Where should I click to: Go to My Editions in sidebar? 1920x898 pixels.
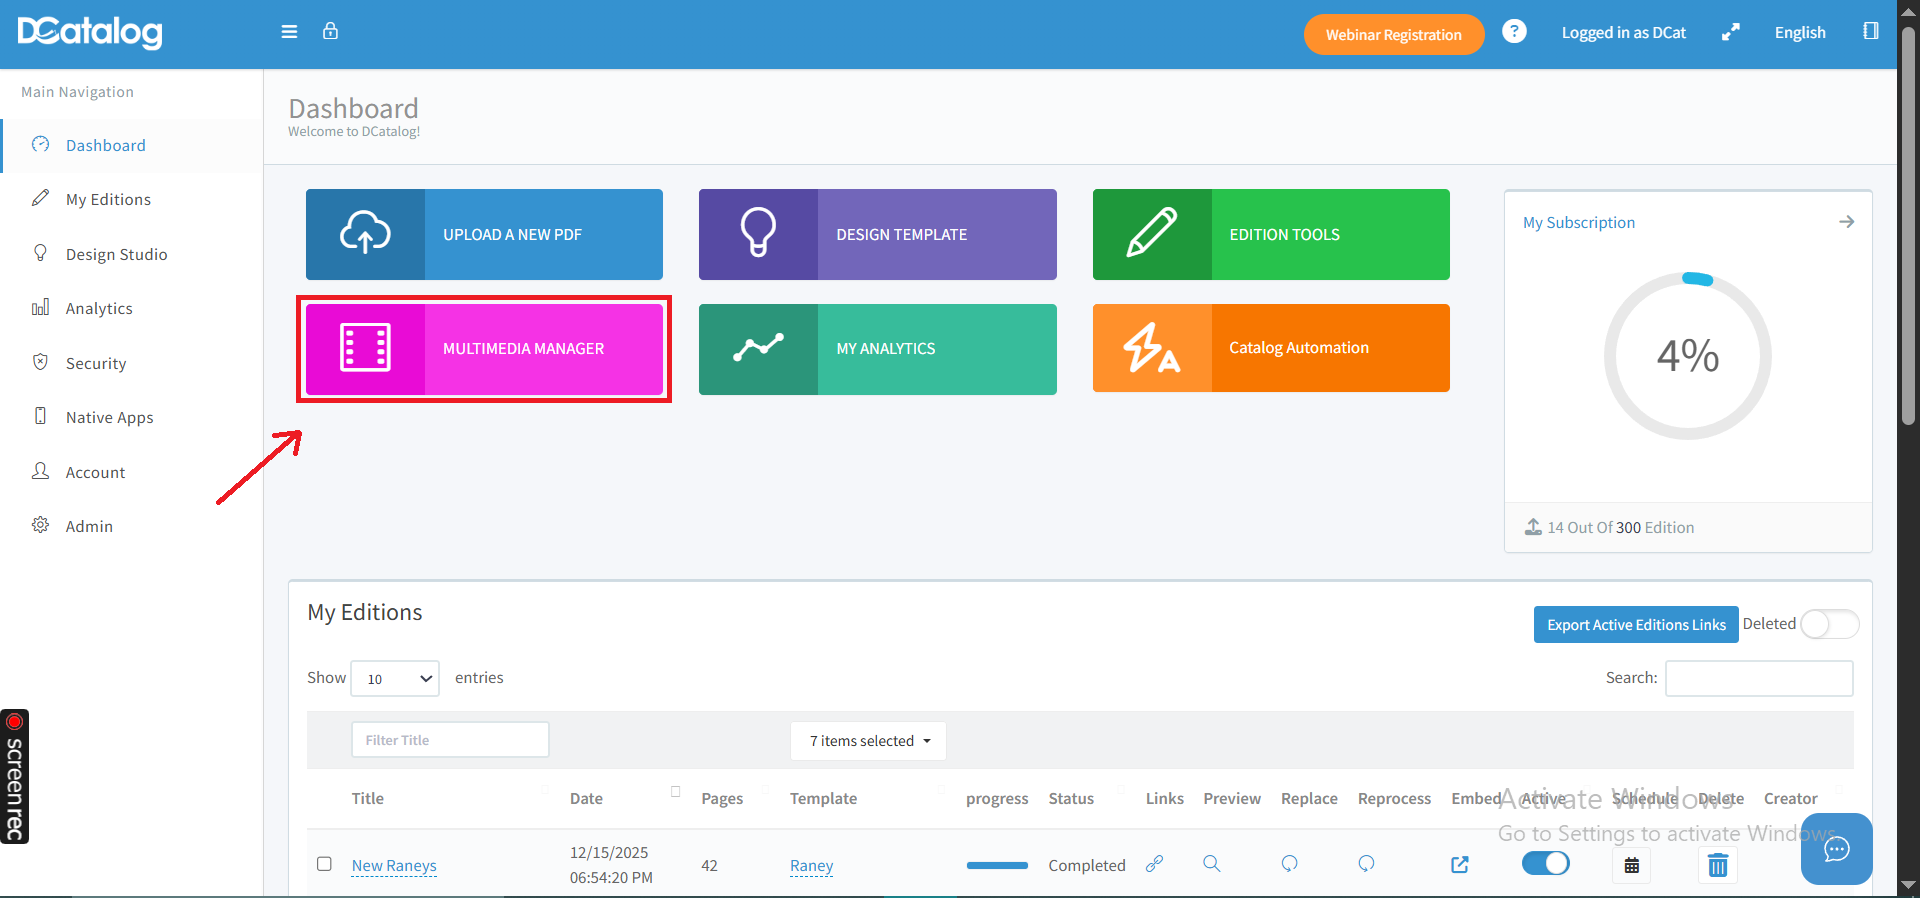tap(108, 200)
